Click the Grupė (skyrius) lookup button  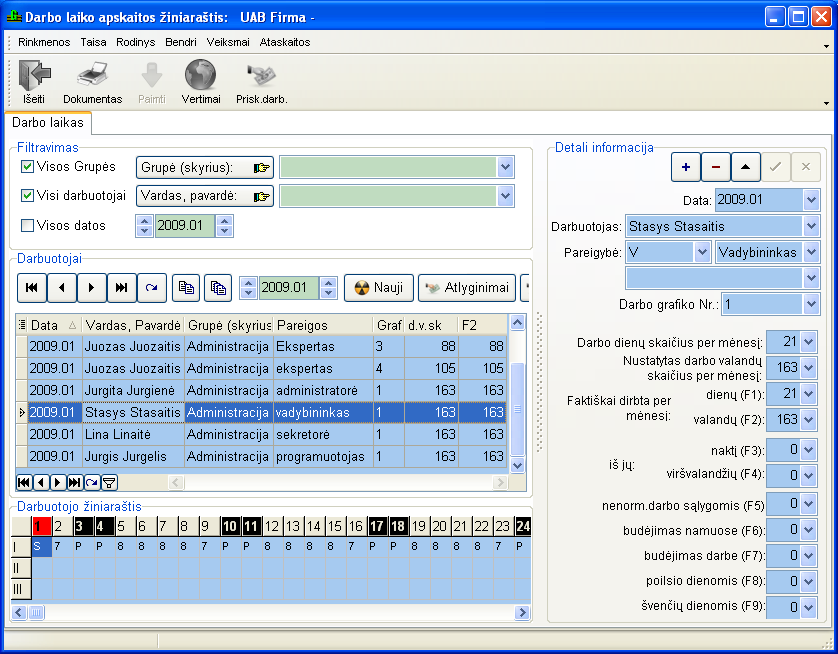click(x=205, y=167)
